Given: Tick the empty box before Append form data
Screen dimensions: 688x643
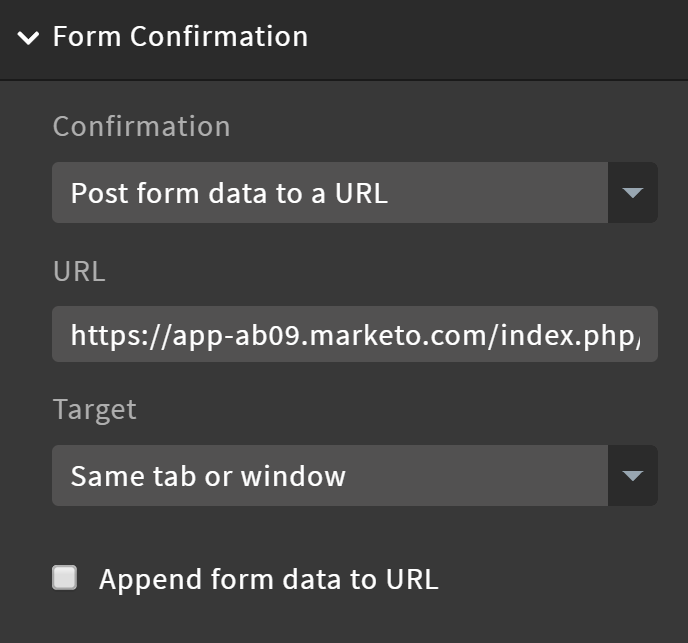Looking at the screenshot, I should coord(64,578).
